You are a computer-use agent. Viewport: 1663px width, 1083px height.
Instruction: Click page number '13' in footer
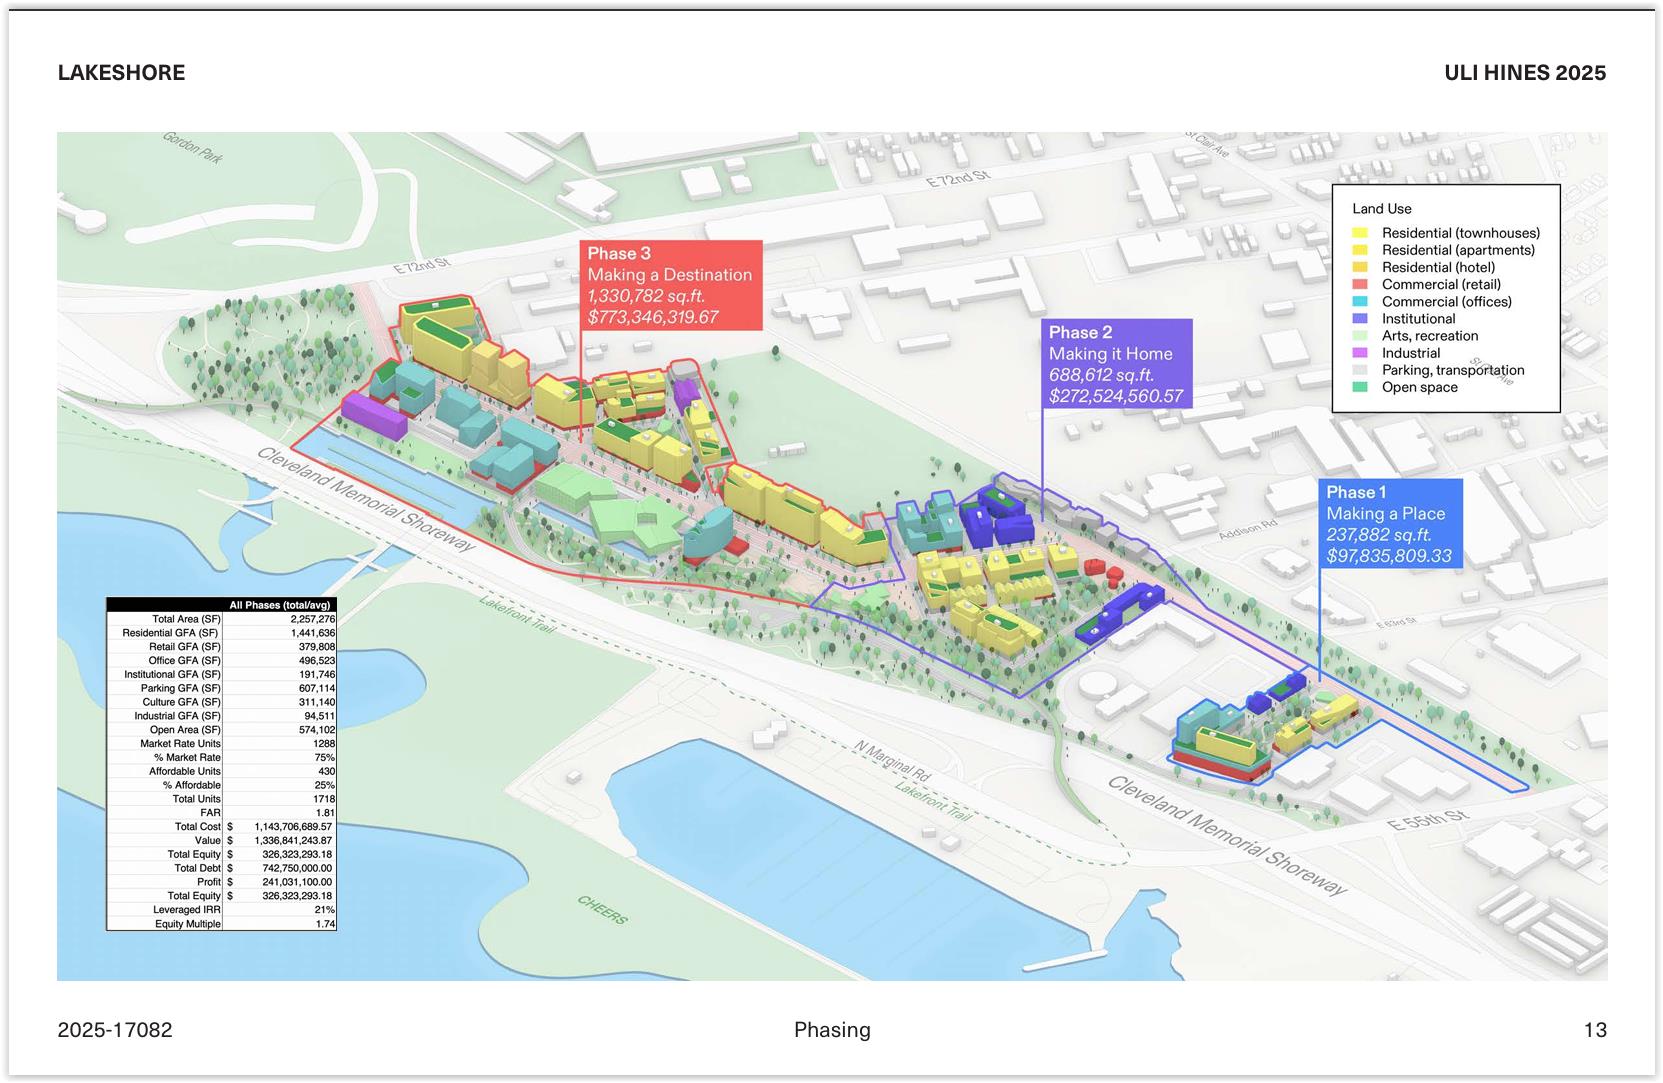pyautogui.click(x=1595, y=1030)
